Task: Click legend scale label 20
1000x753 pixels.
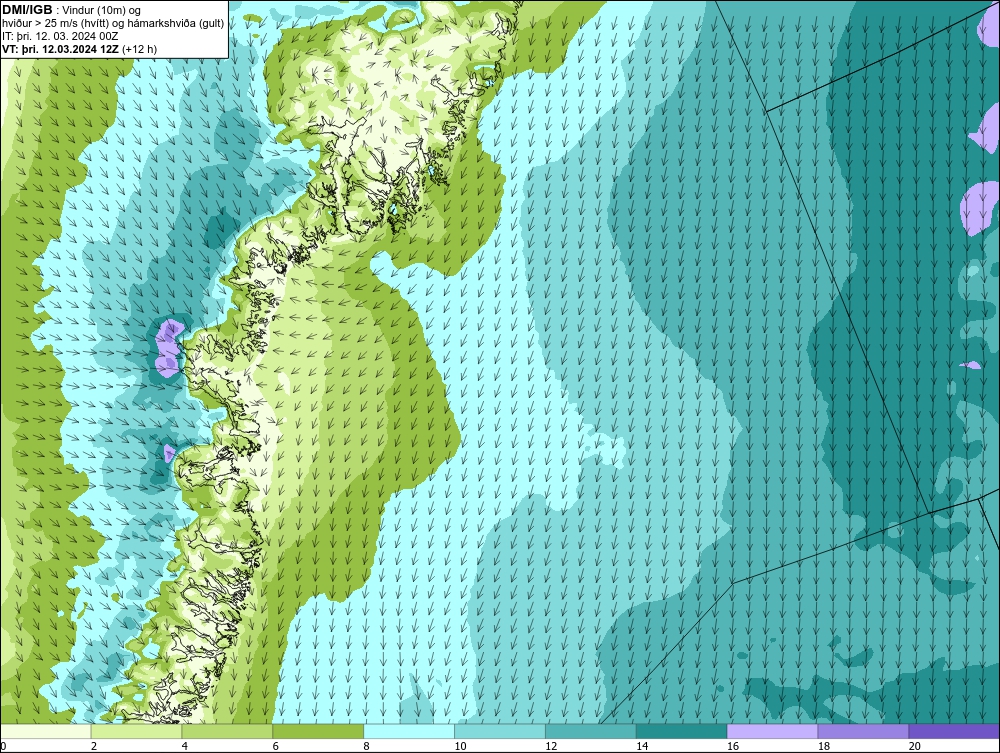Action: (x=915, y=746)
